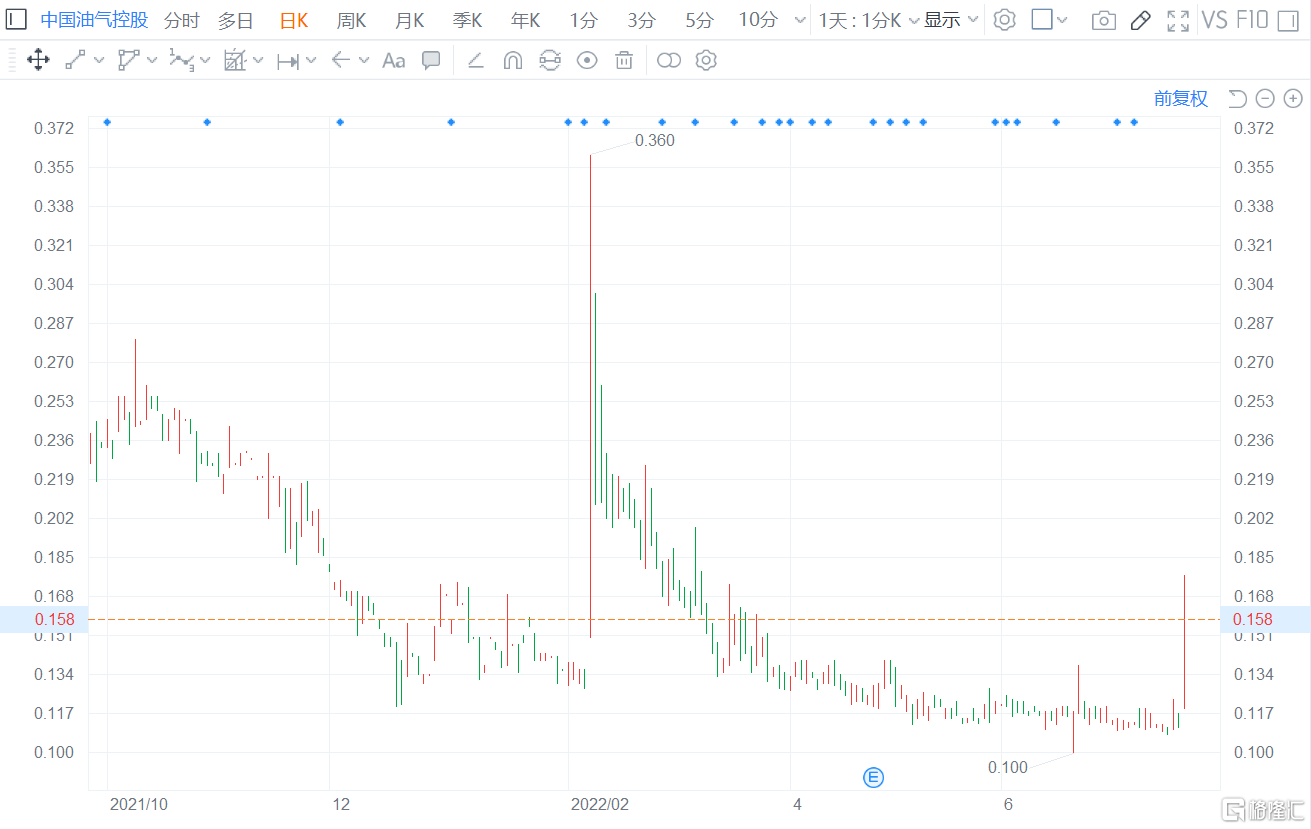This screenshot has width=1311, height=829.
Task: Toggle fullscreen chart mode
Action: [x=1178, y=20]
